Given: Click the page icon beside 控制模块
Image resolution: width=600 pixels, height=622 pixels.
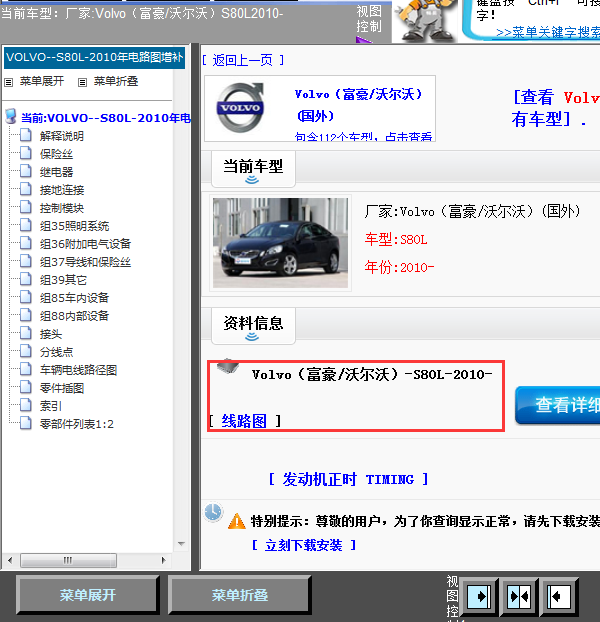Looking at the screenshot, I should [x=26, y=207].
